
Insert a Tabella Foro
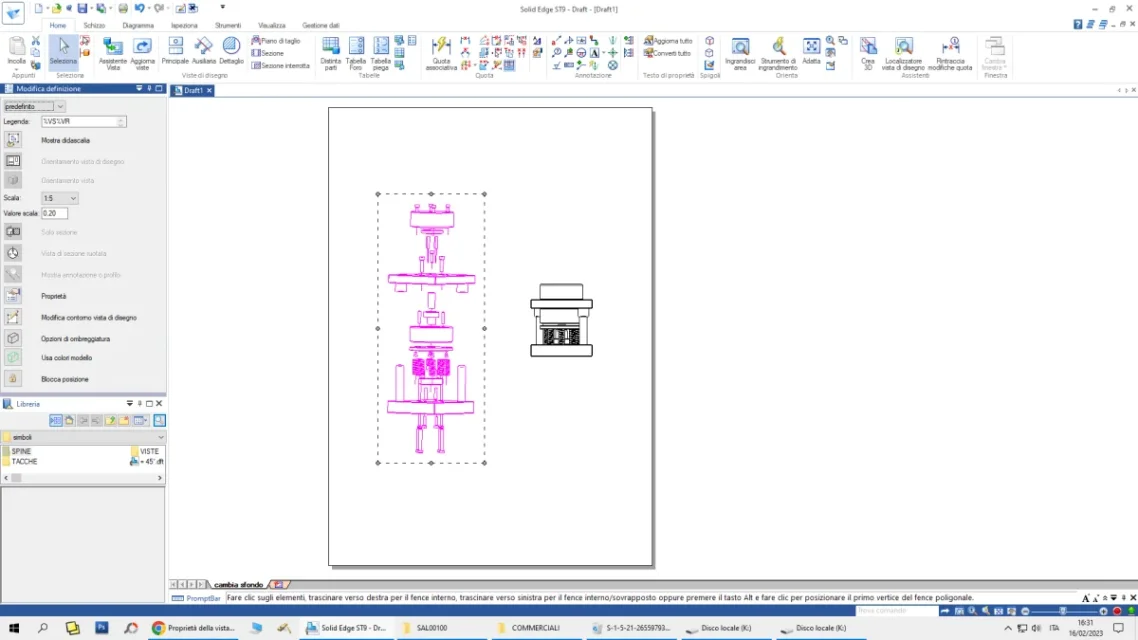[356, 54]
